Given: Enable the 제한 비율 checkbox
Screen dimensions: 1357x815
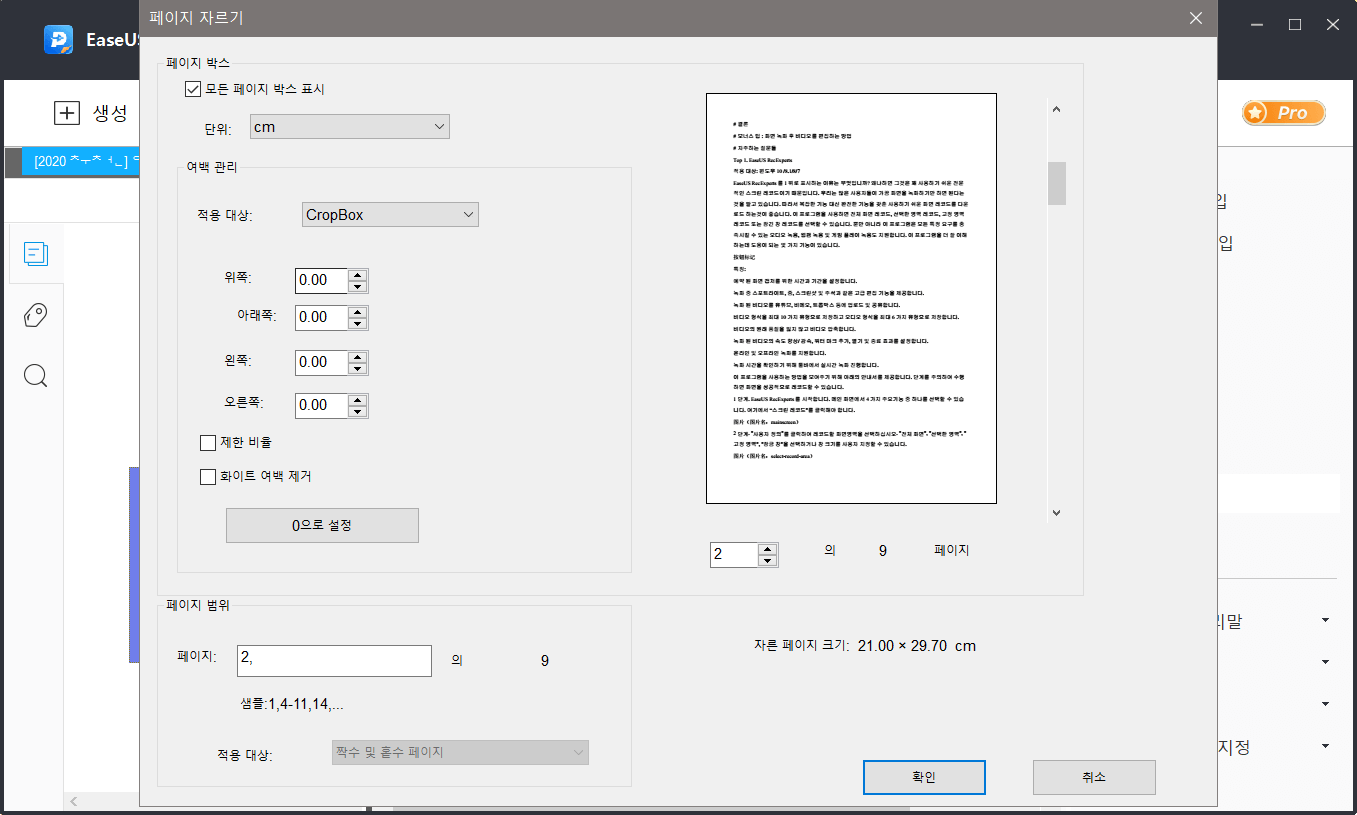Looking at the screenshot, I should (x=207, y=441).
